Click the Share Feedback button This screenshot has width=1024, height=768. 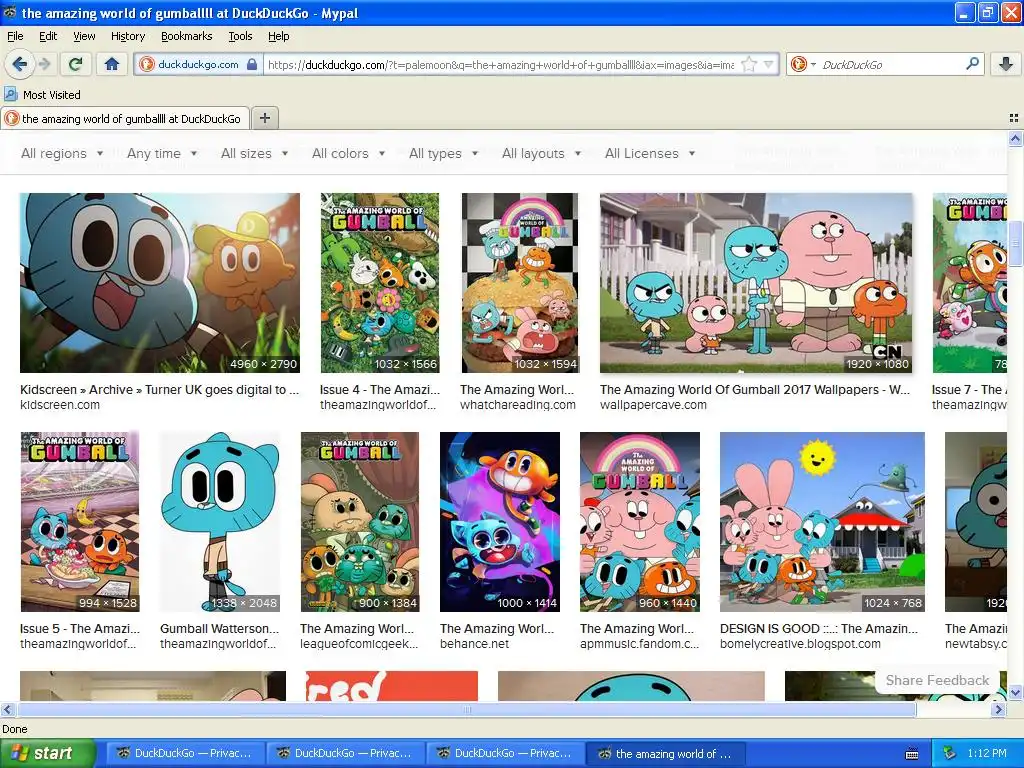coord(937,680)
